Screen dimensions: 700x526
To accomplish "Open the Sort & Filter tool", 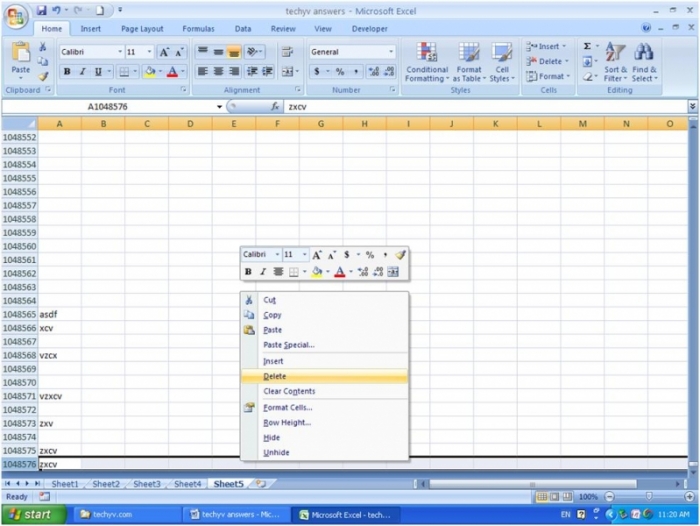I will [615, 60].
